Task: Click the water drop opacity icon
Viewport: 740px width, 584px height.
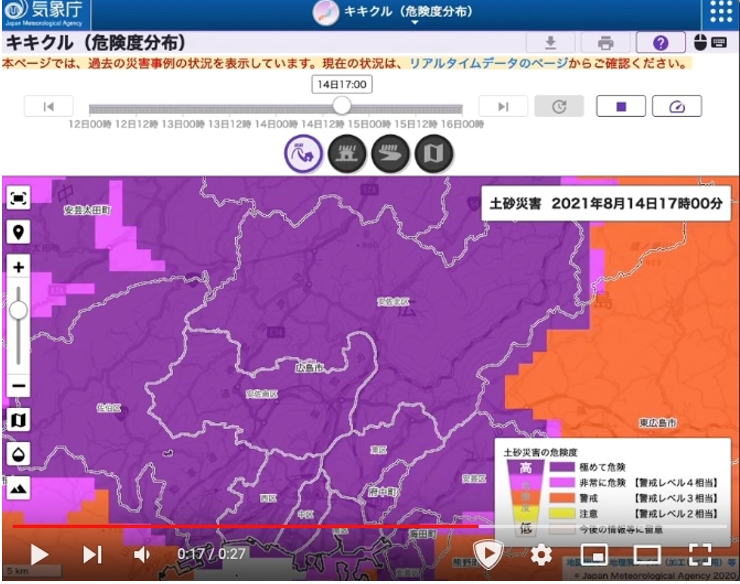Action: coord(19,453)
